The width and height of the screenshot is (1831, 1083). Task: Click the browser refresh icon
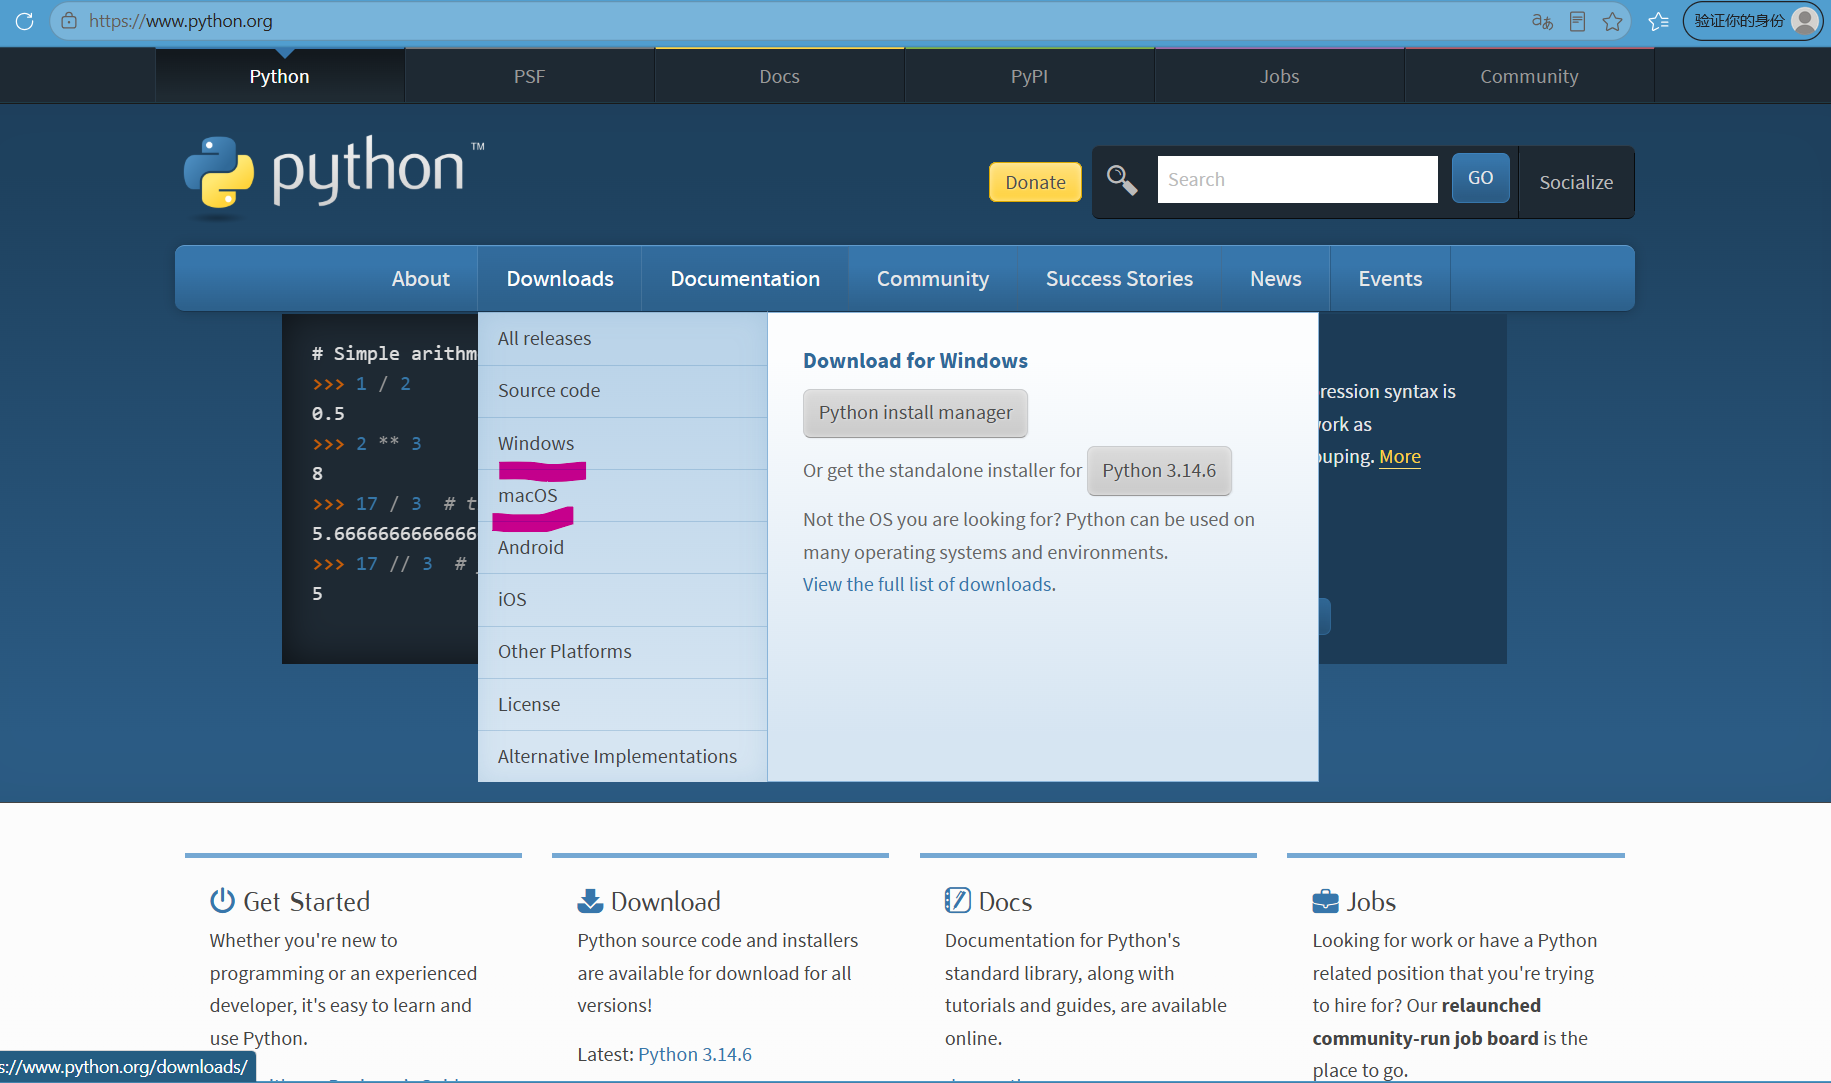pyautogui.click(x=24, y=21)
